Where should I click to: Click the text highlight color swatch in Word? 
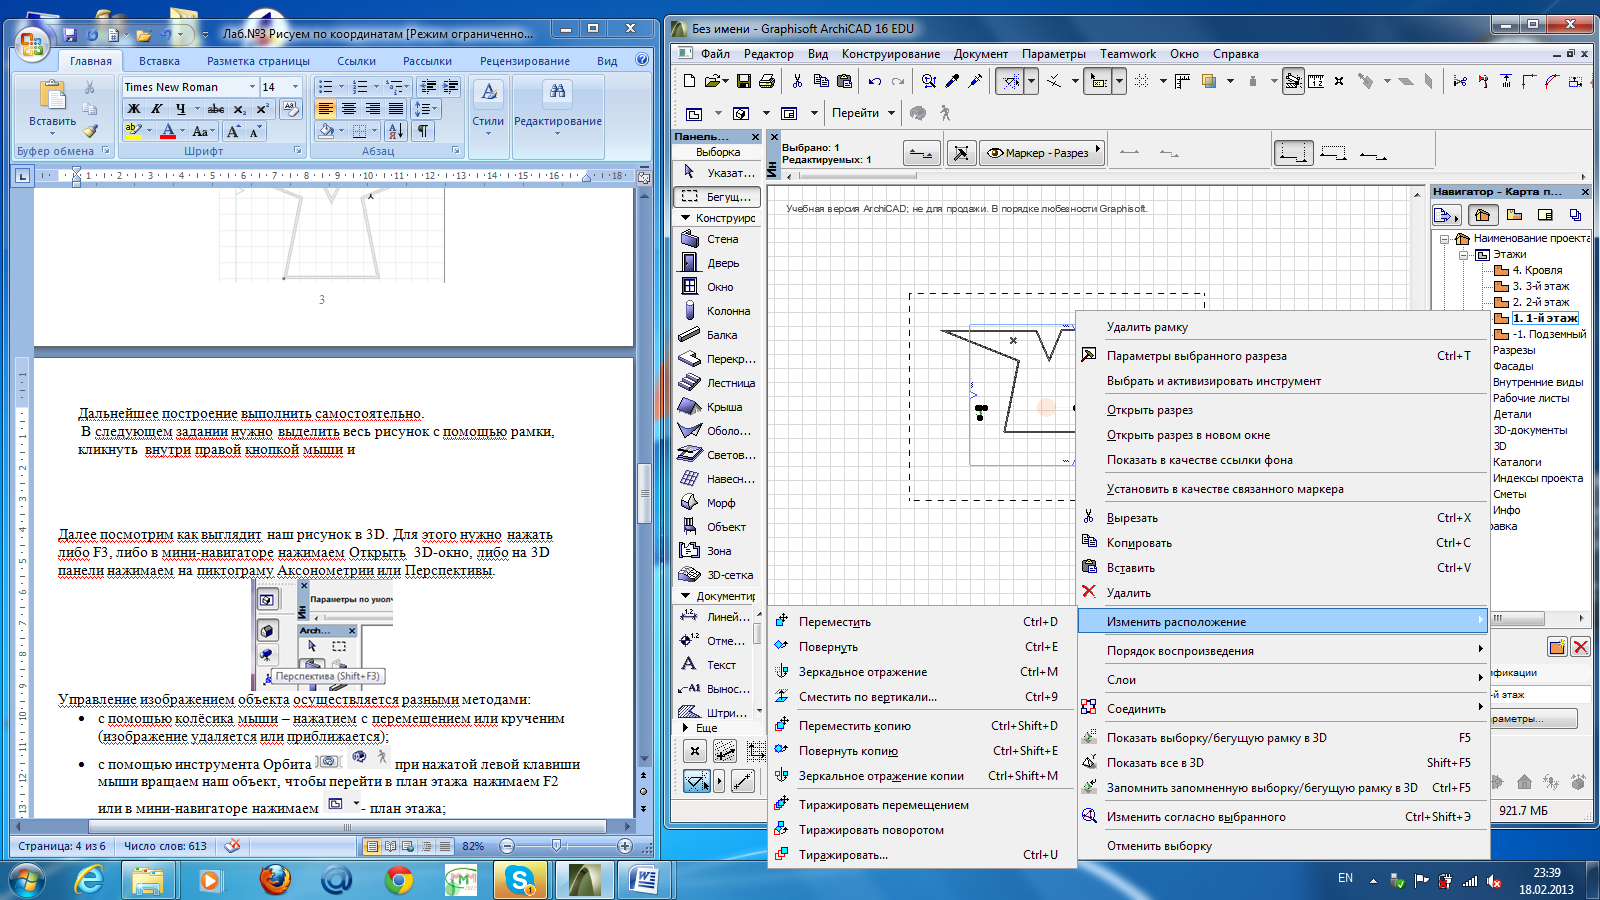point(133,131)
